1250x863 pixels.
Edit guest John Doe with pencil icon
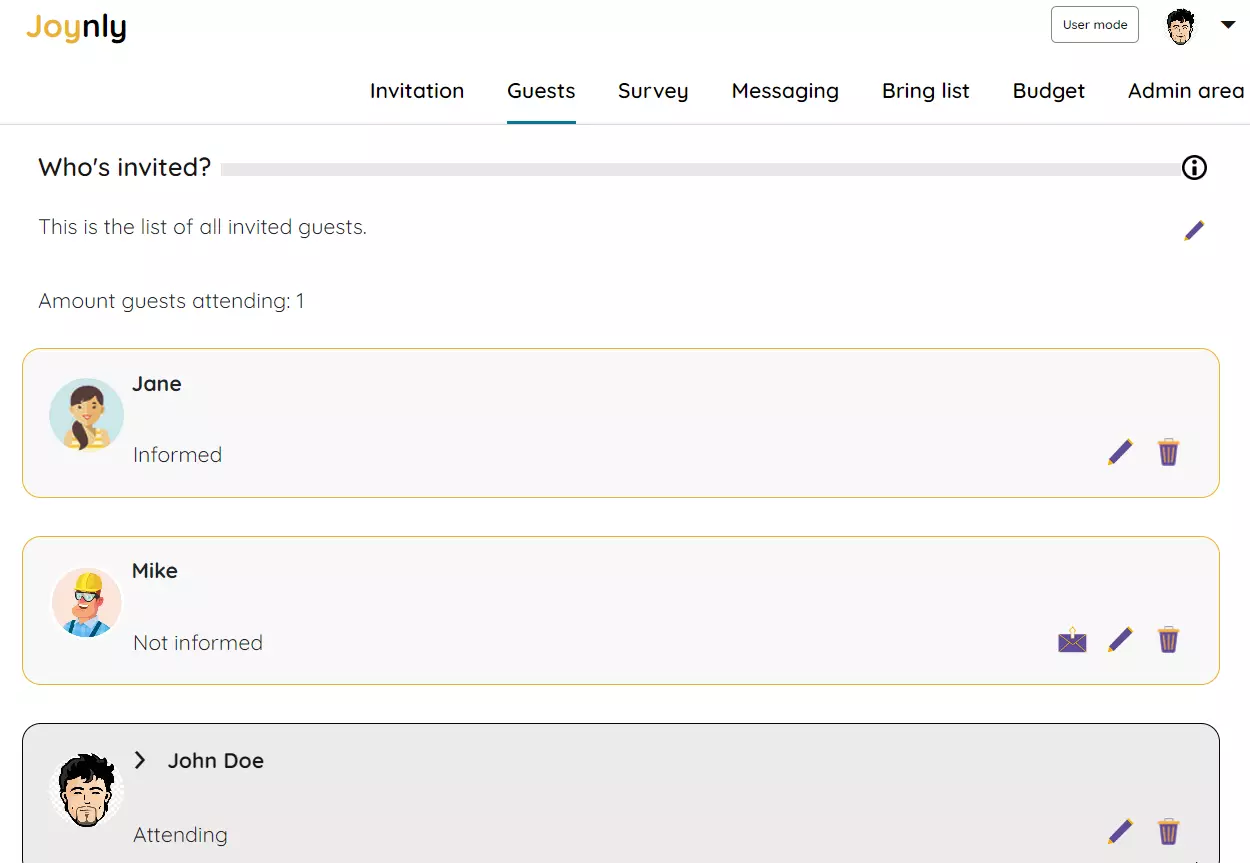[1120, 831]
